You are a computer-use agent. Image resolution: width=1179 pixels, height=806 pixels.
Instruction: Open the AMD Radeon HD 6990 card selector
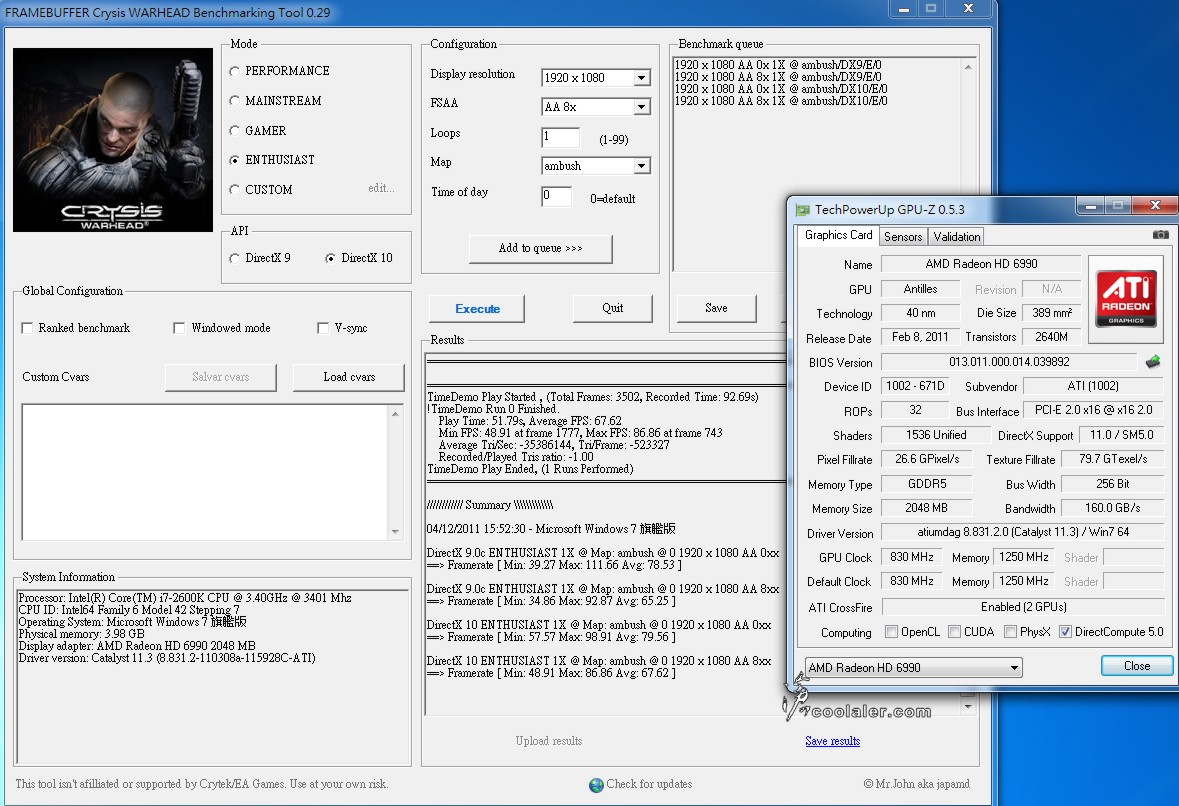[914, 668]
